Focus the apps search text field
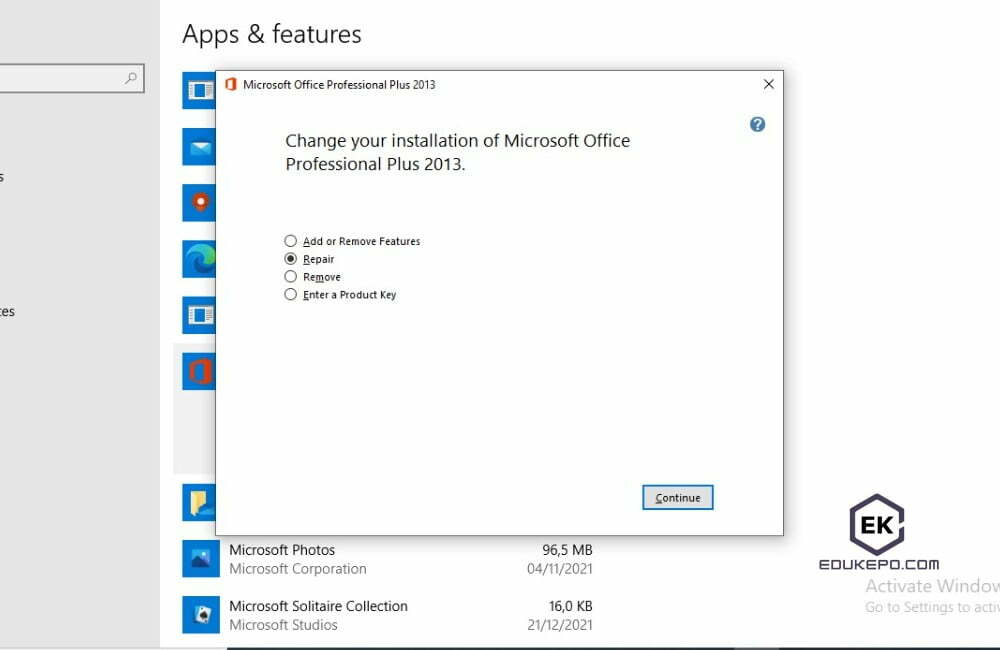This screenshot has height=650, width=1000. point(60,79)
